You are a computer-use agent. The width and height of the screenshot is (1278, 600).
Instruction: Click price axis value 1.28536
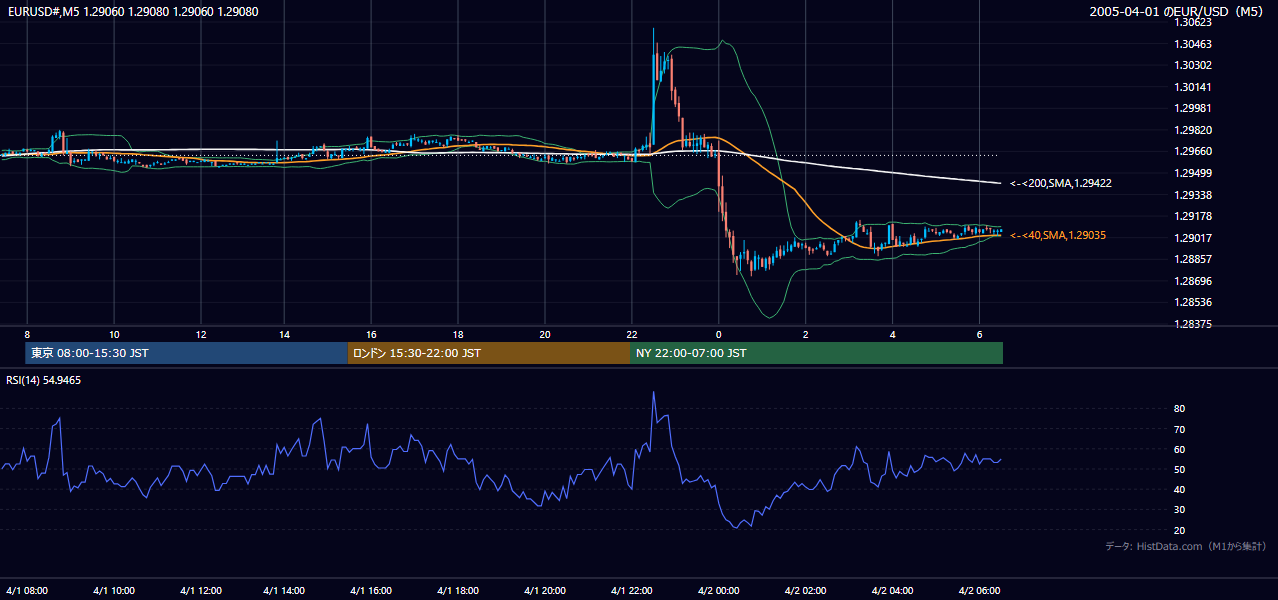click(x=1194, y=302)
